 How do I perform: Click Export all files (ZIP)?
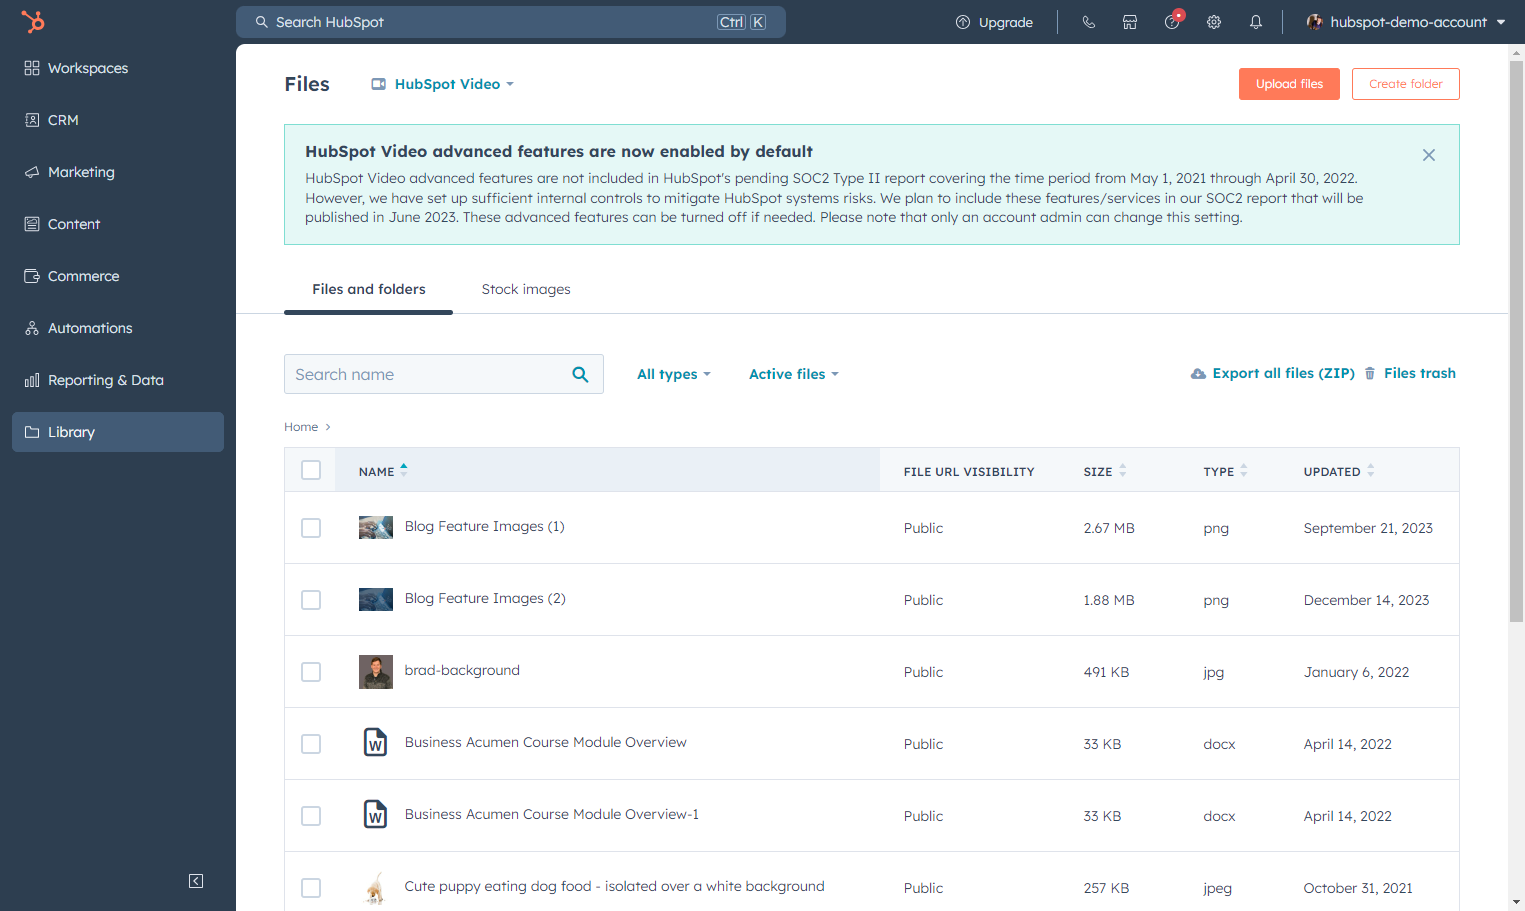point(1272,373)
